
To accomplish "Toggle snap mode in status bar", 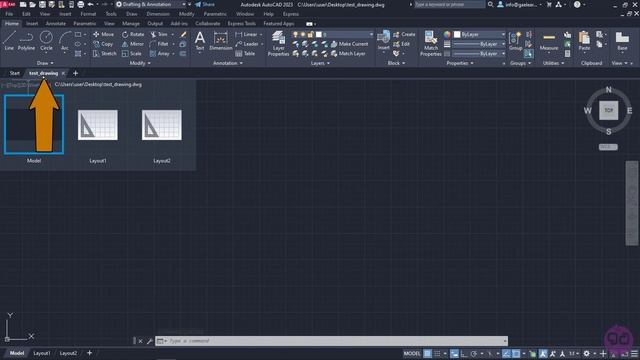I will [x=437, y=353].
